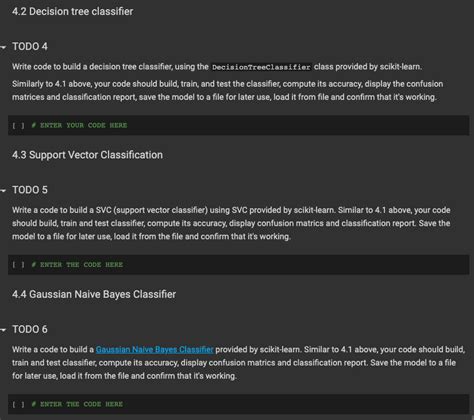This screenshot has height=420, width=474.
Task: Collapse the TODO 4 section arrow
Action: click(3, 47)
